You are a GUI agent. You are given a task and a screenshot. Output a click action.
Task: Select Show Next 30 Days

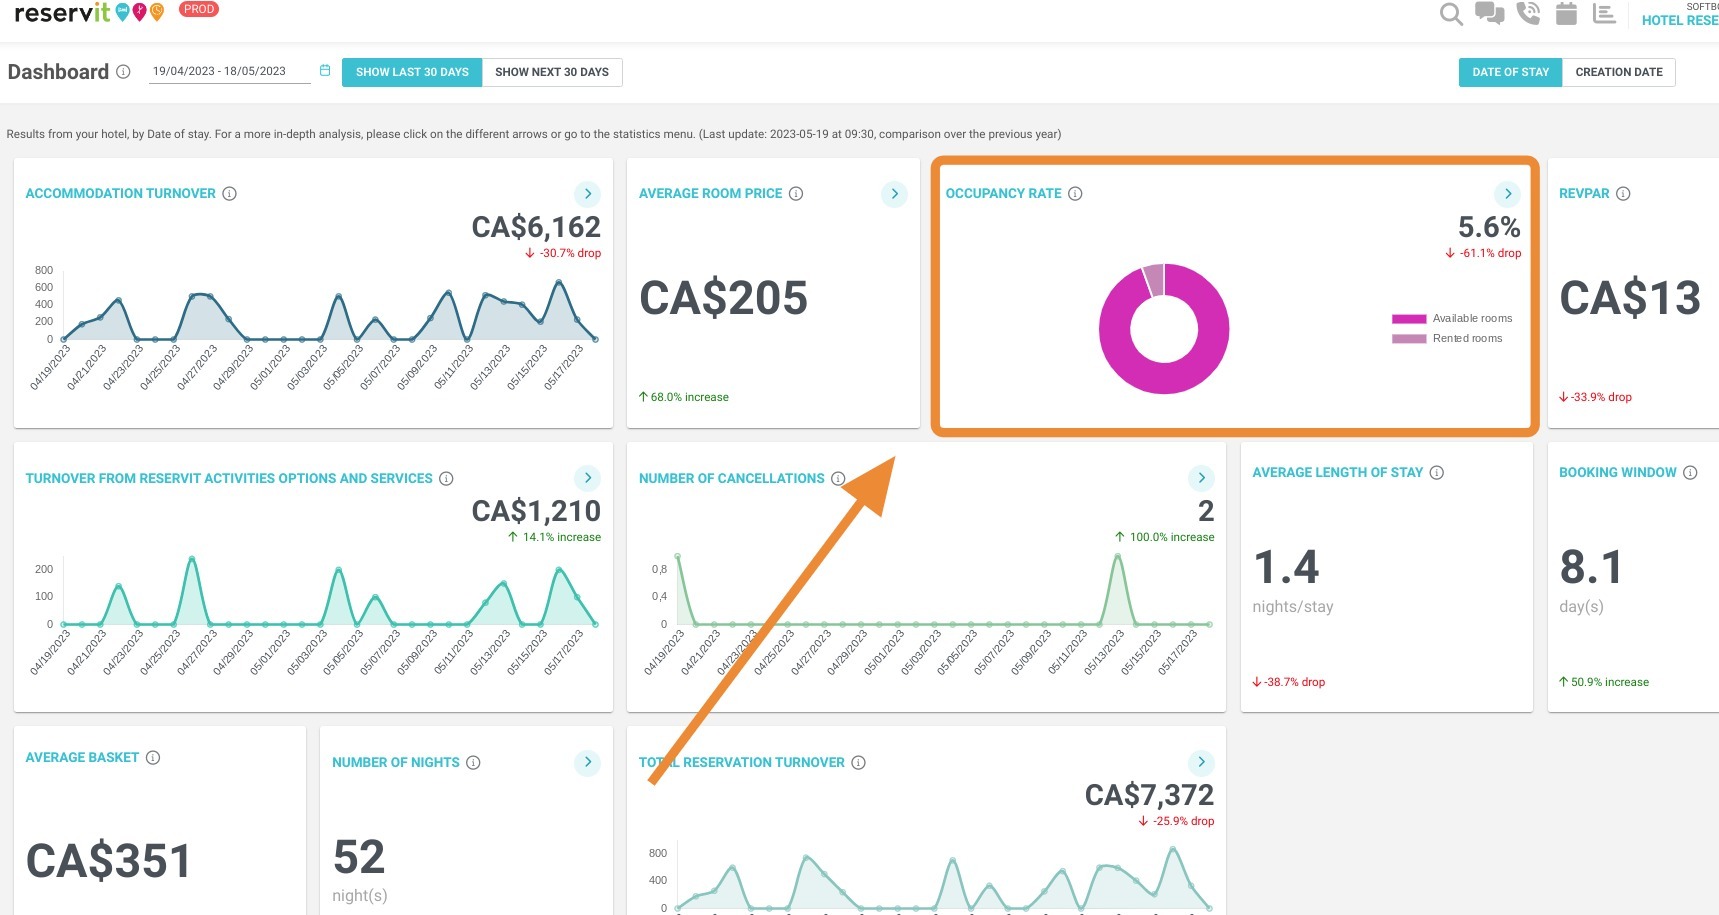click(552, 72)
